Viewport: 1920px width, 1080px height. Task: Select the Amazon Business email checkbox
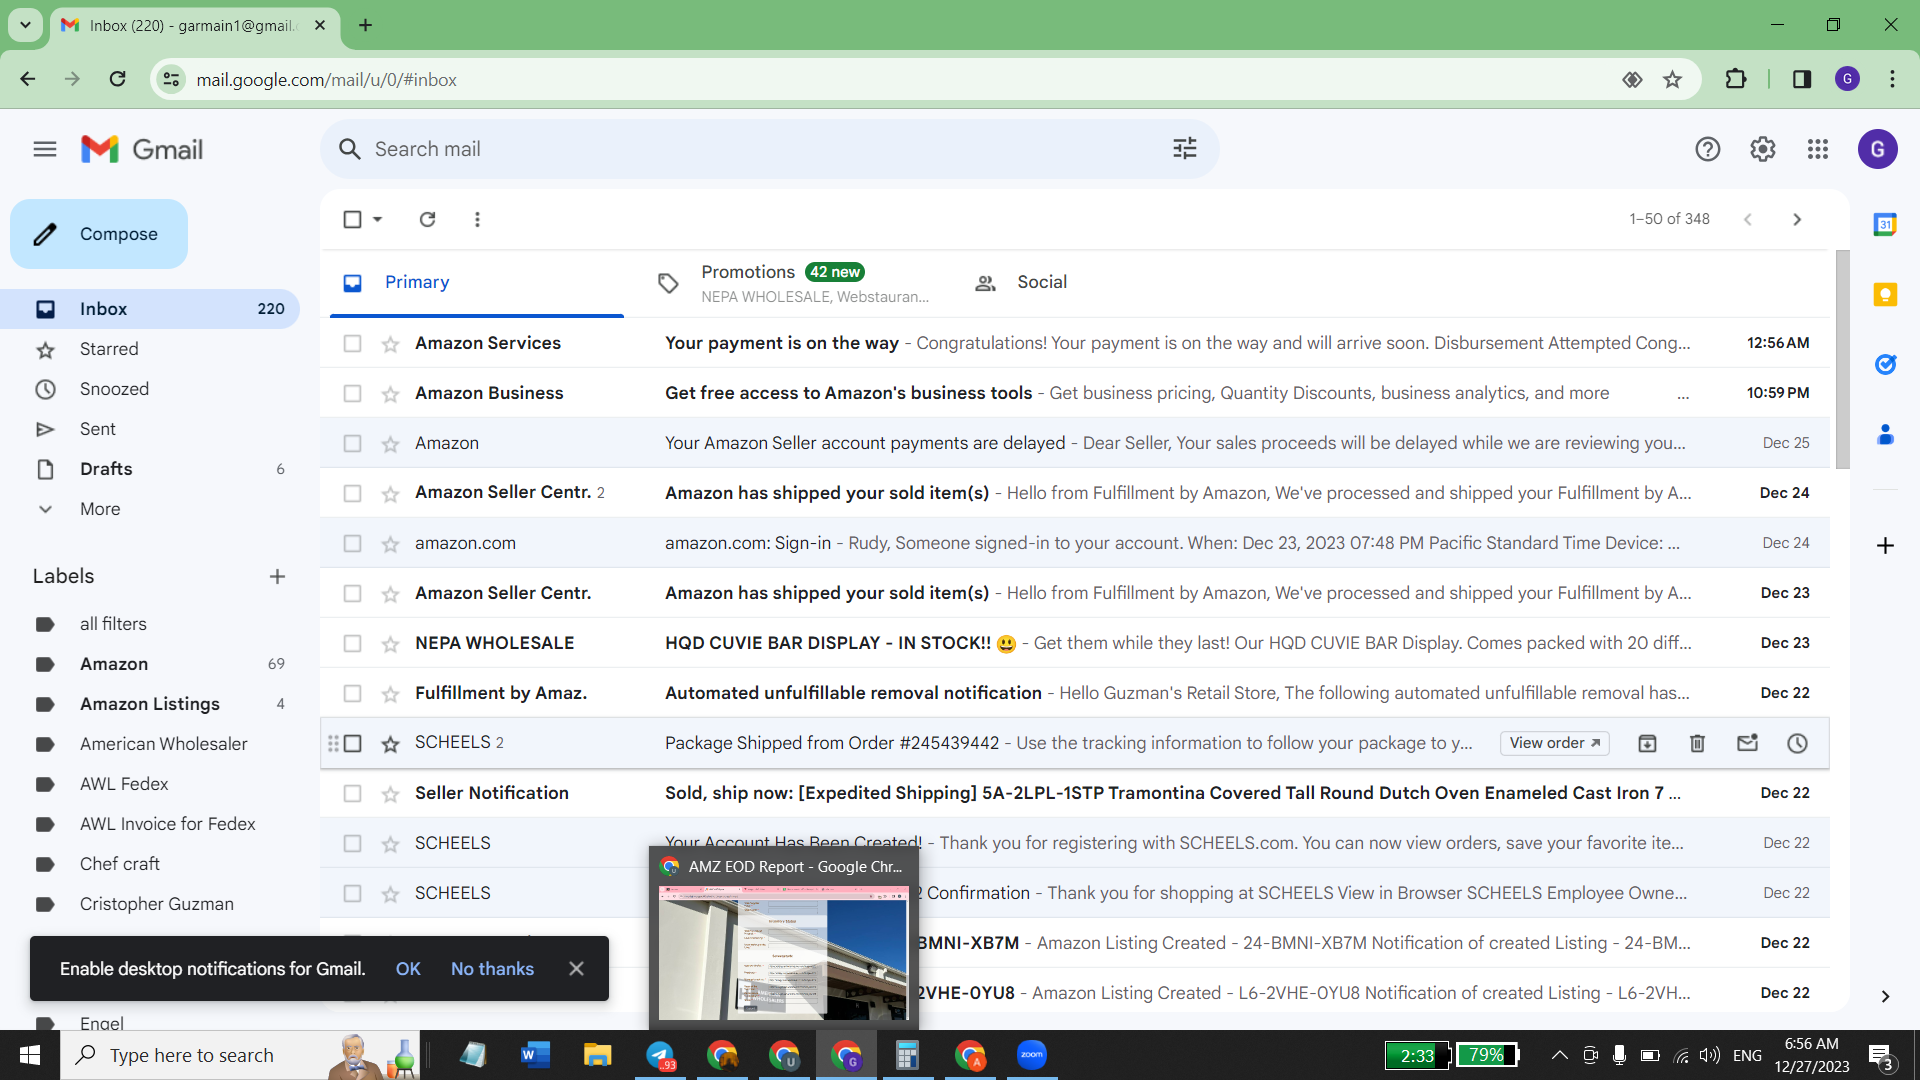[x=352, y=393]
